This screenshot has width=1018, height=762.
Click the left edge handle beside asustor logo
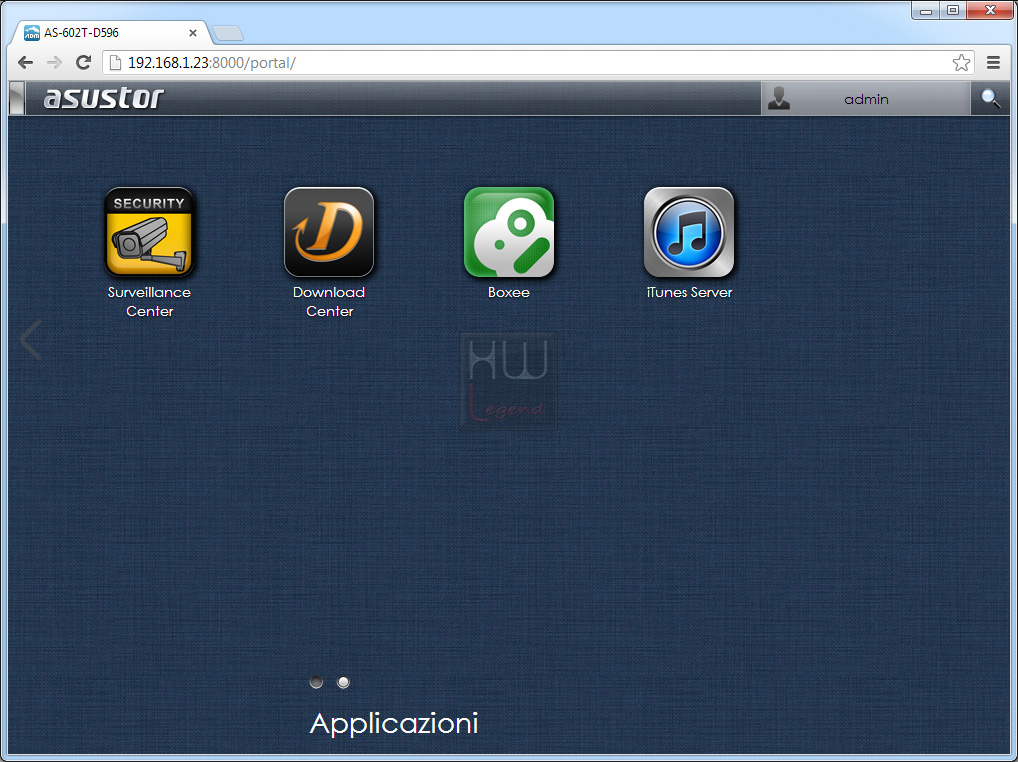[x=17, y=99]
